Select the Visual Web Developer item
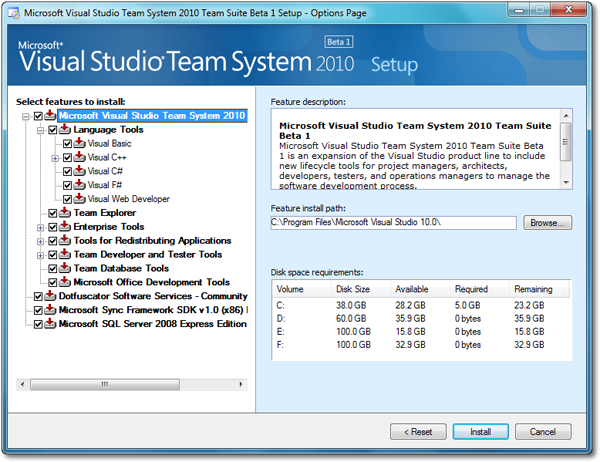 pyautogui.click(x=129, y=199)
